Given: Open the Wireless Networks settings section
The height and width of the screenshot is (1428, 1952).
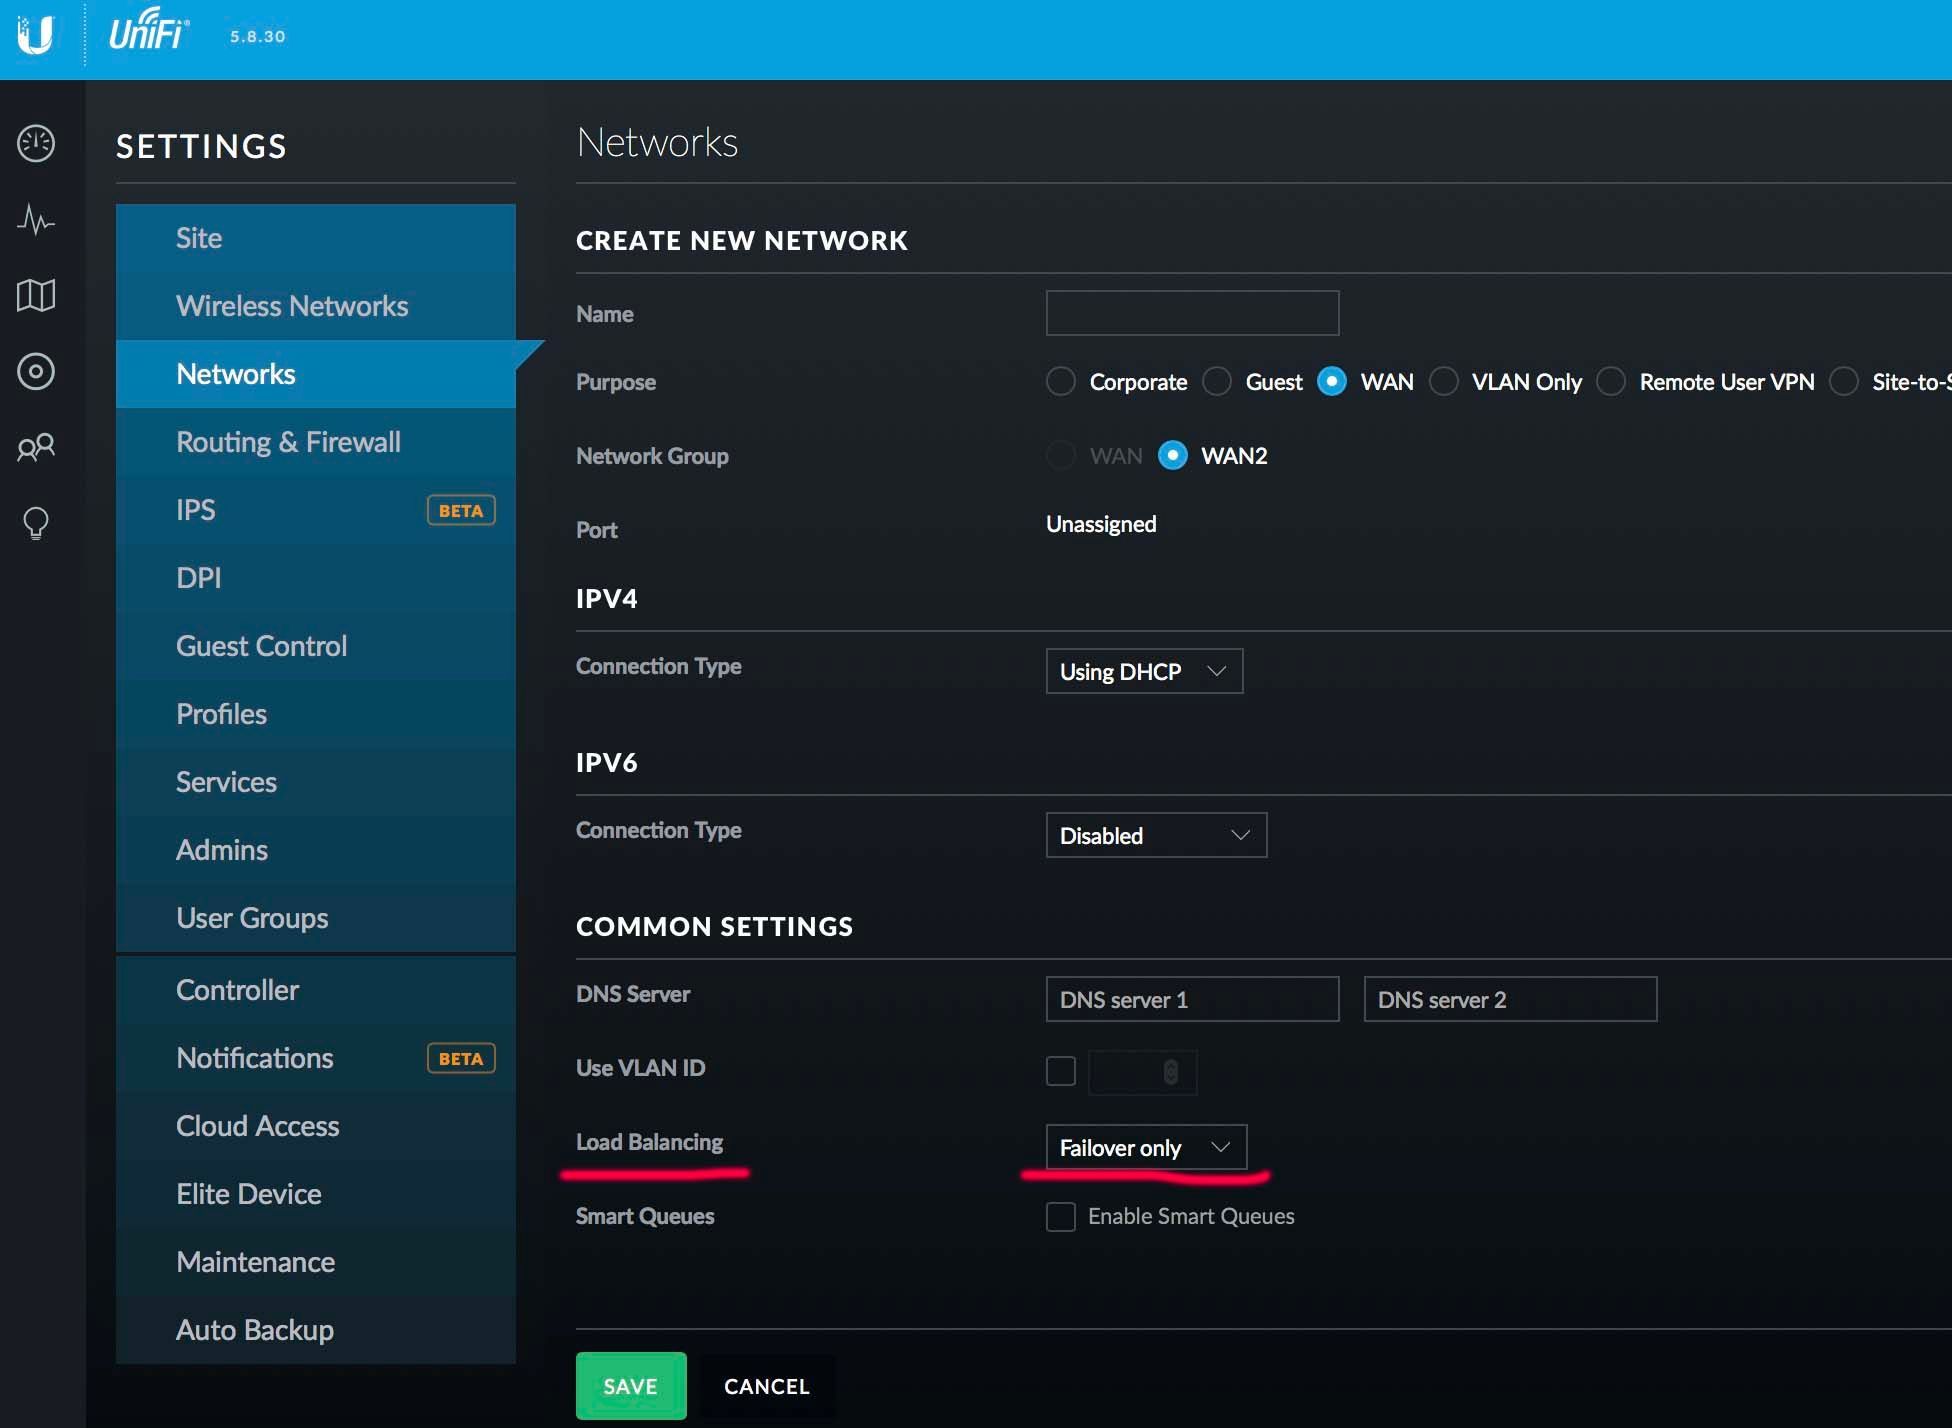Looking at the screenshot, I should tap(292, 306).
